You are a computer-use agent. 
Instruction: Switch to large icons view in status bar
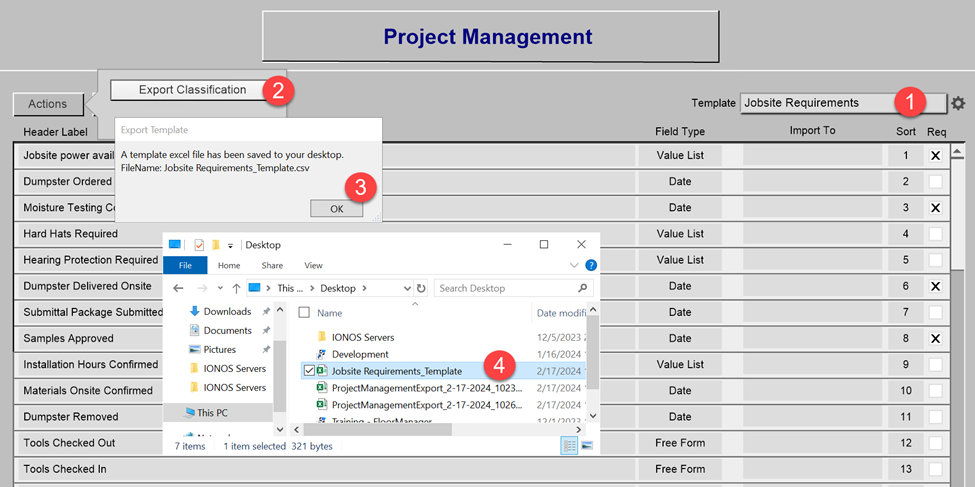coord(586,445)
